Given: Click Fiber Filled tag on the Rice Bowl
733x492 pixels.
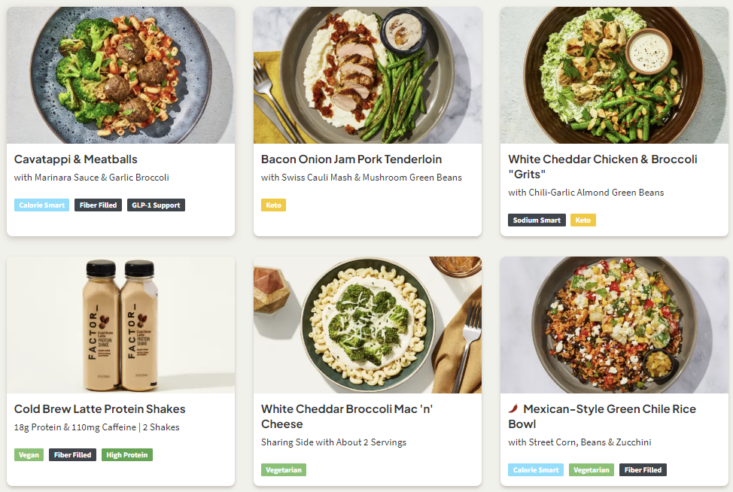Looking at the screenshot, I should [x=643, y=470].
